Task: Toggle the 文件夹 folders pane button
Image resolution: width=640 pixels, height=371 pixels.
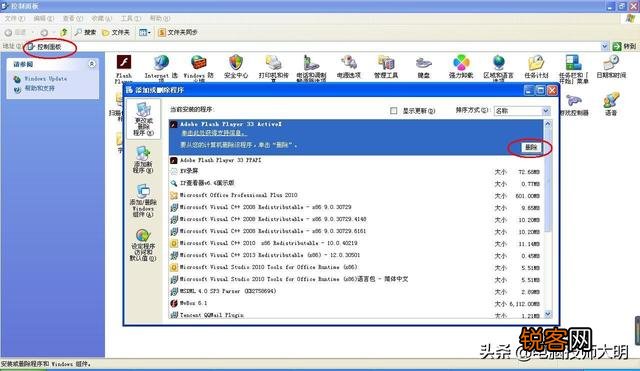Action: [116, 32]
